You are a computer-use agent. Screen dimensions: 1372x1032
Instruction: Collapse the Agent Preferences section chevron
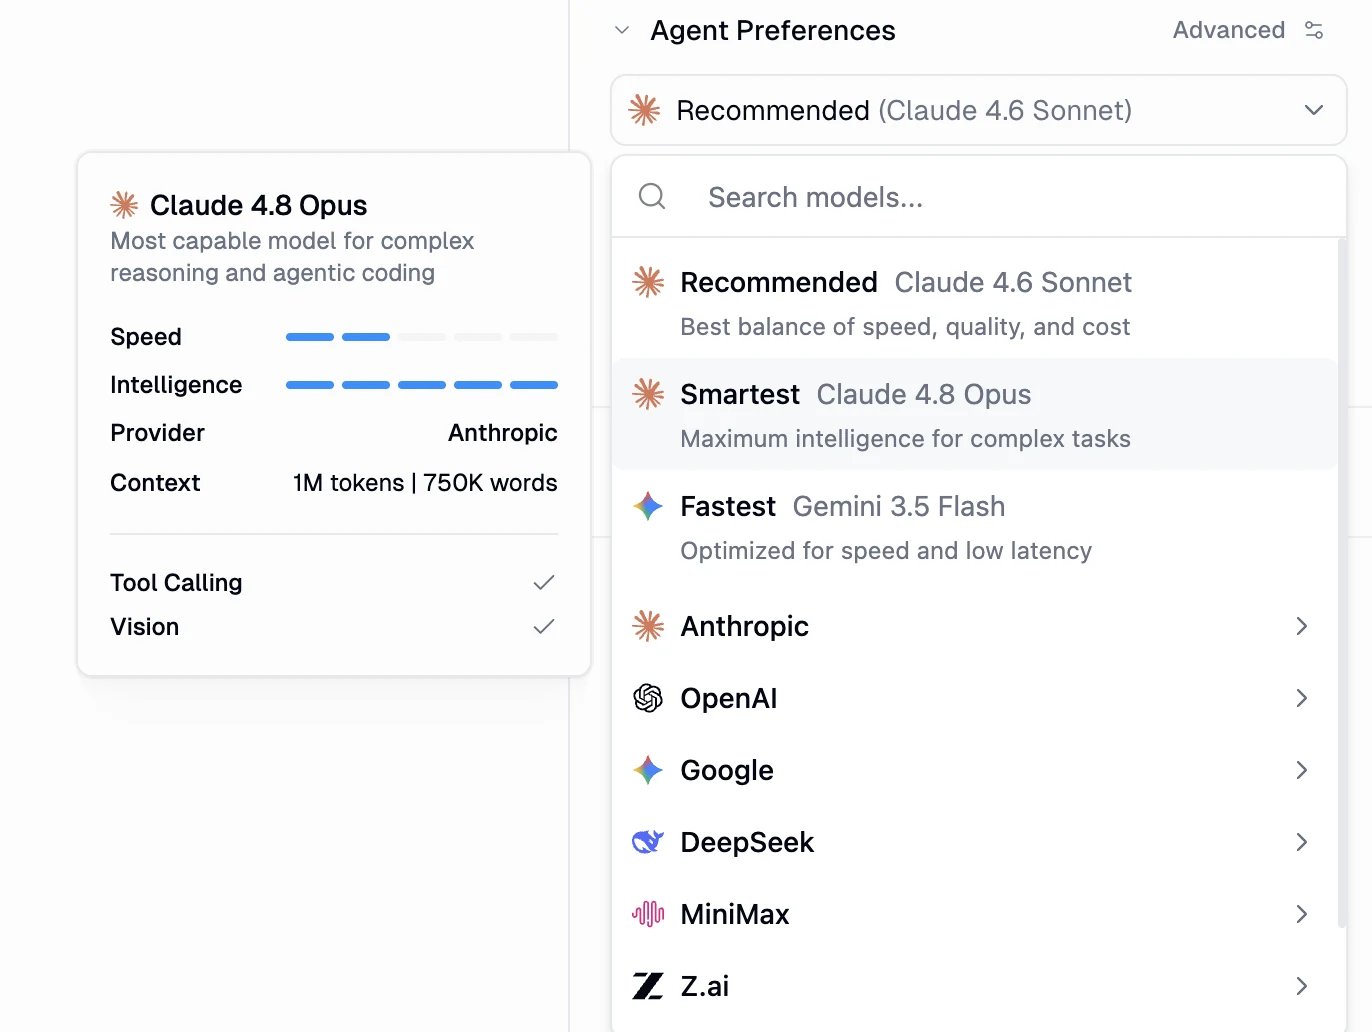(622, 30)
